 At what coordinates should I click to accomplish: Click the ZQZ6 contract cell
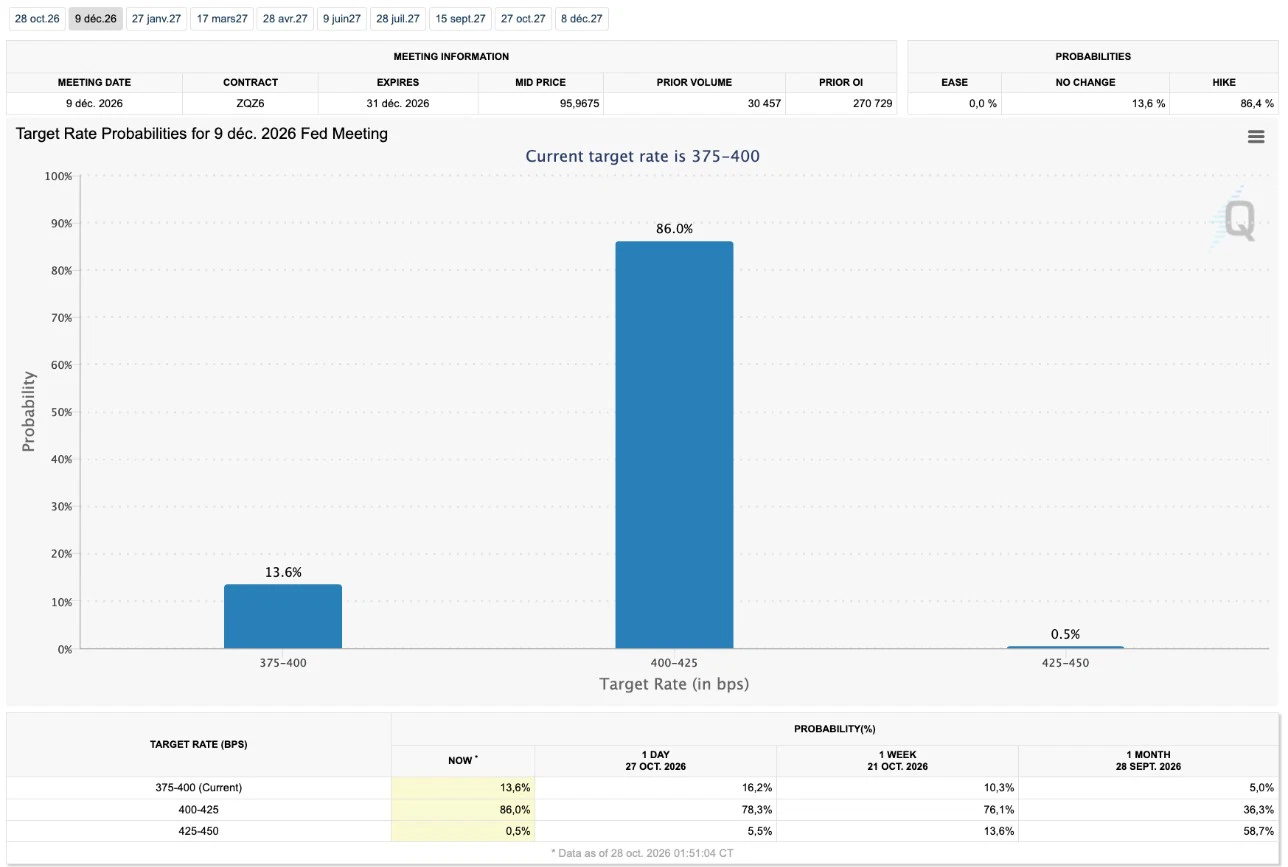(x=250, y=103)
